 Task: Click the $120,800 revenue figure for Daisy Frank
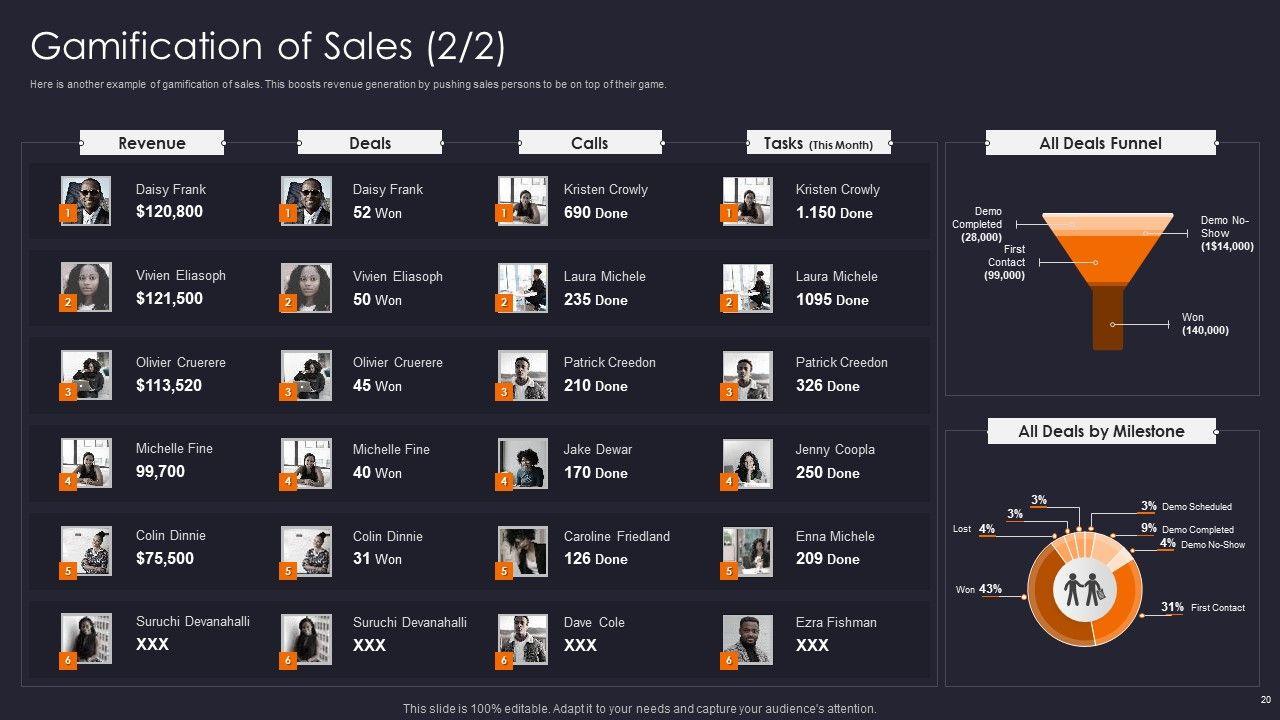(x=169, y=211)
